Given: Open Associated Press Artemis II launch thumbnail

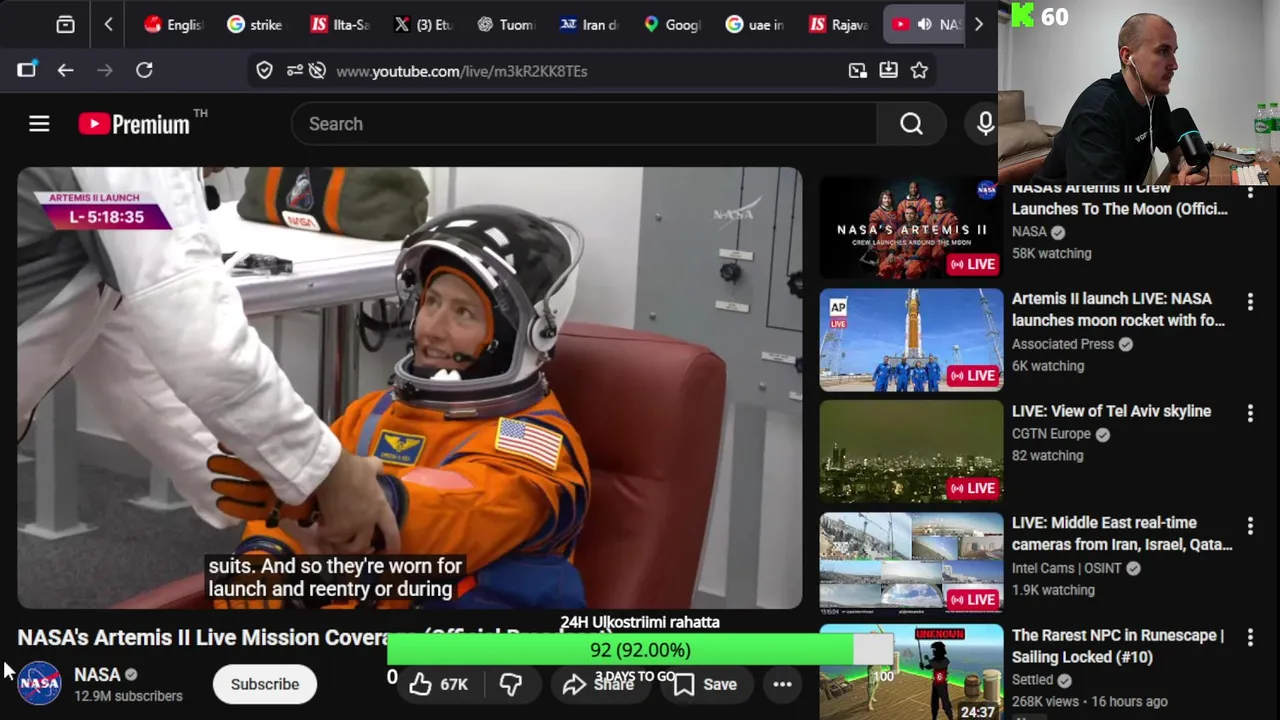Looking at the screenshot, I should pos(911,340).
